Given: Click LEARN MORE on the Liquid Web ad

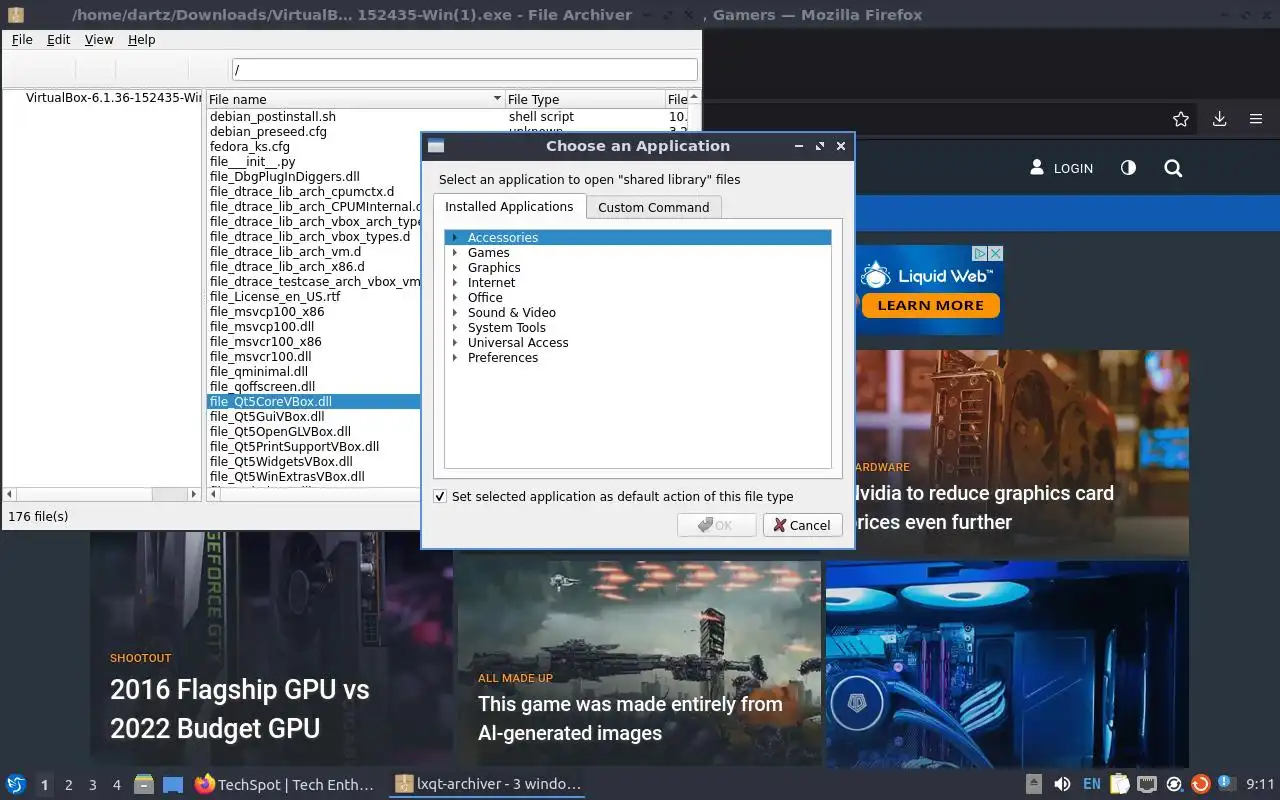Looking at the screenshot, I should click(x=930, y=305).
